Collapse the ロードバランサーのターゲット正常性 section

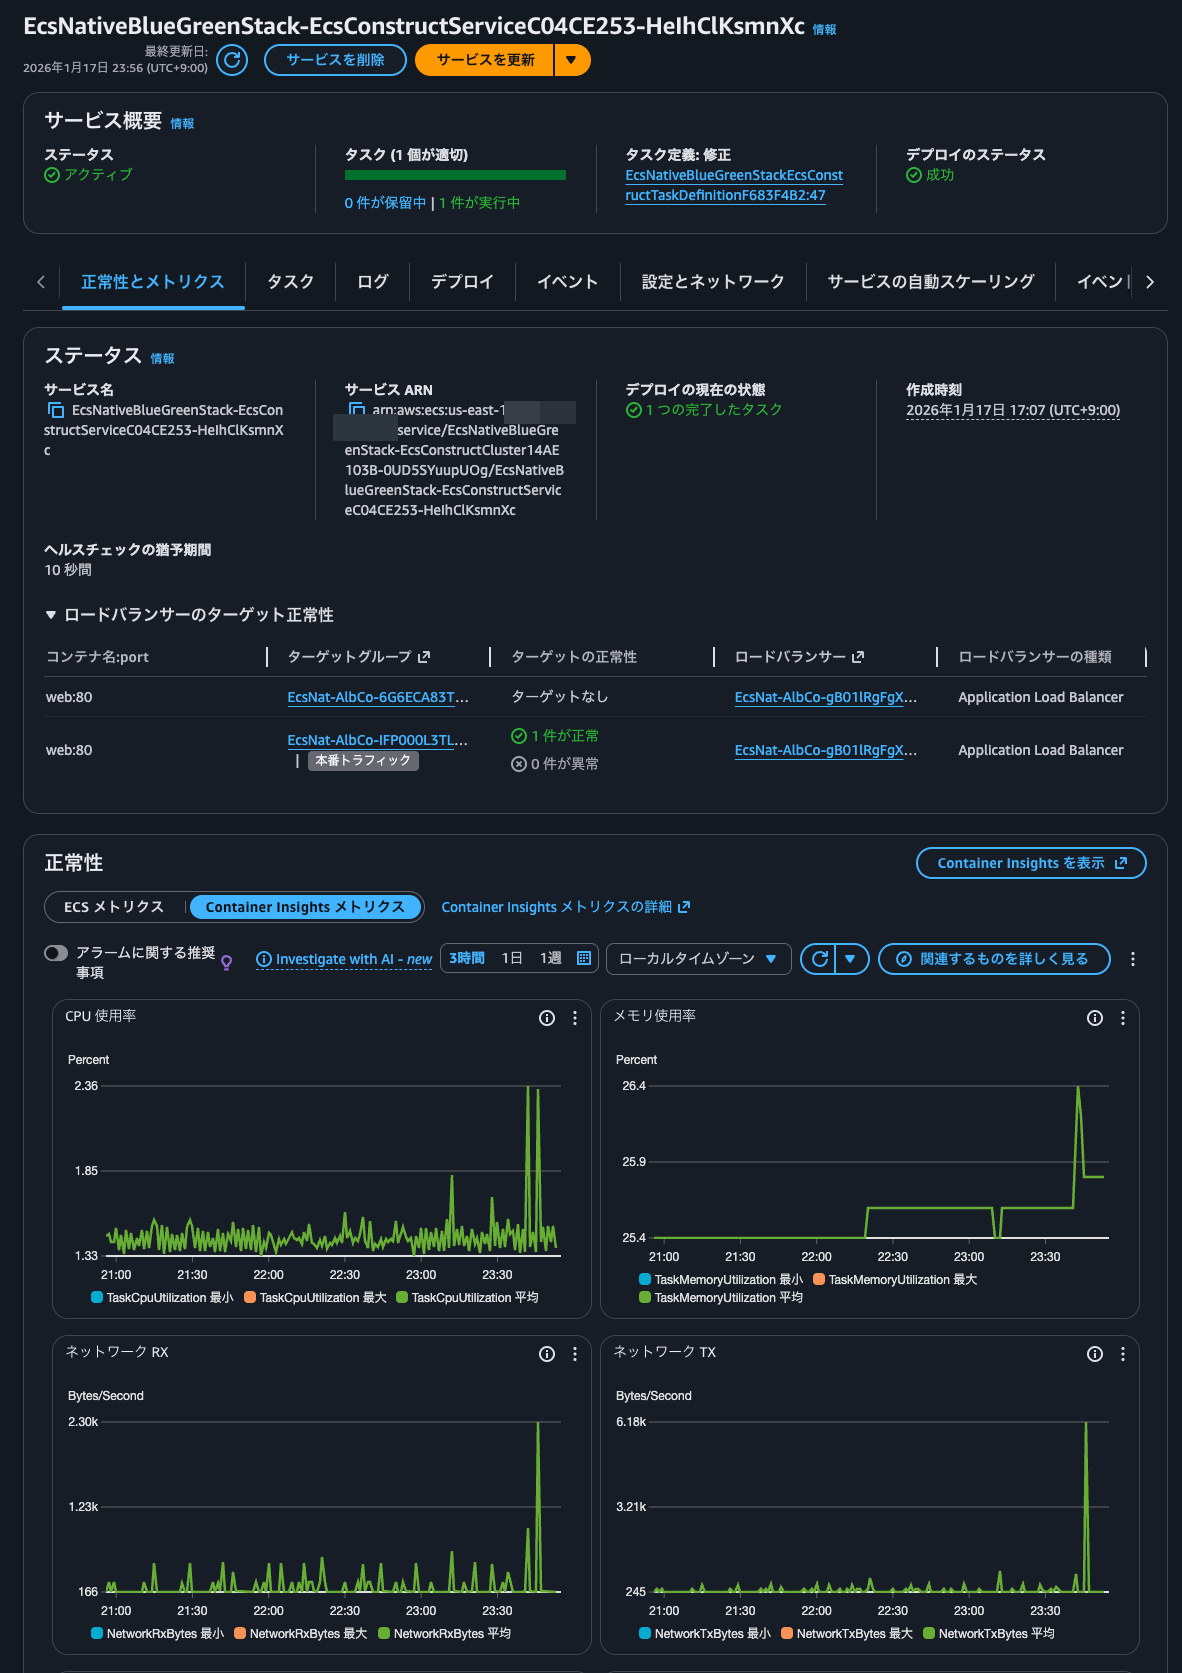[51, 615]
